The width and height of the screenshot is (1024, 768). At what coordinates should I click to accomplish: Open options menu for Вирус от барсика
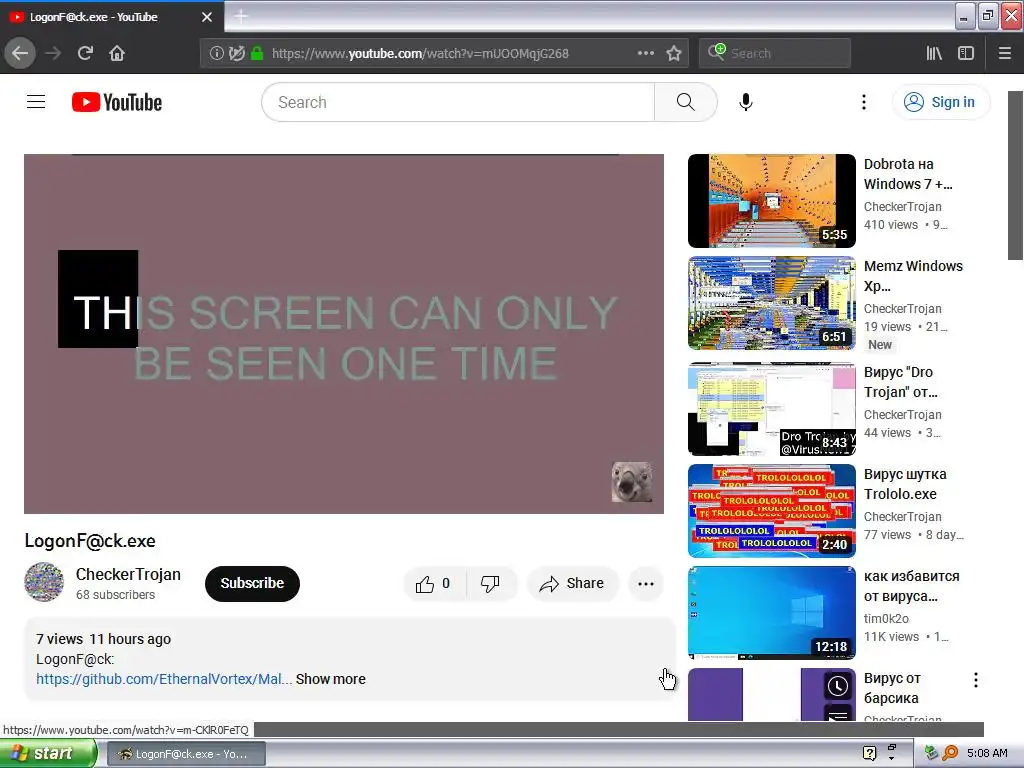[x=976, y=680]
